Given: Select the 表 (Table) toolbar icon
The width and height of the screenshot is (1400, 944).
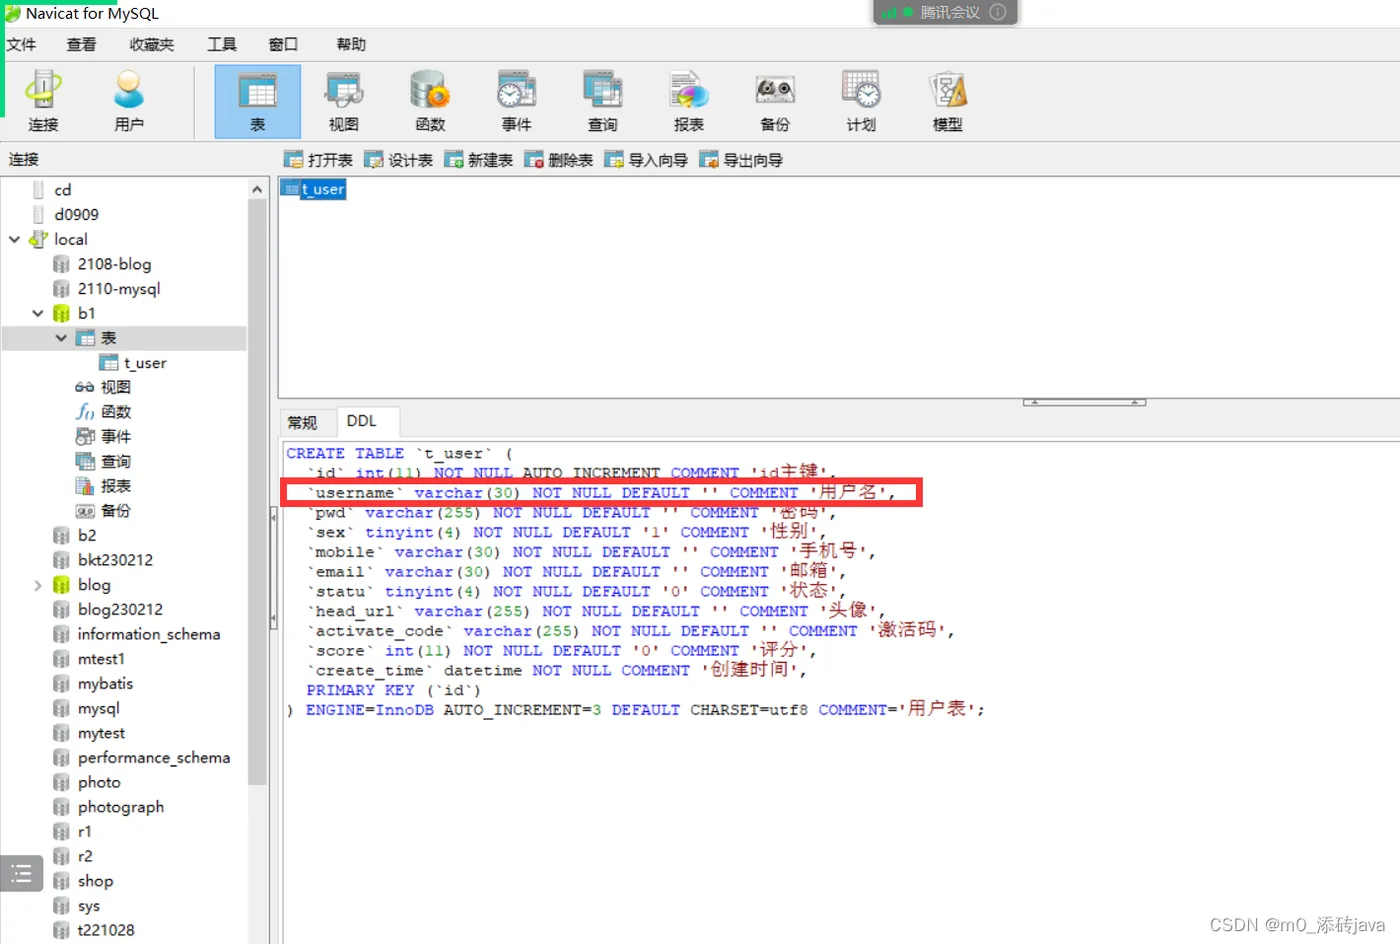Looking at the screenshot, I should point(257,101).
